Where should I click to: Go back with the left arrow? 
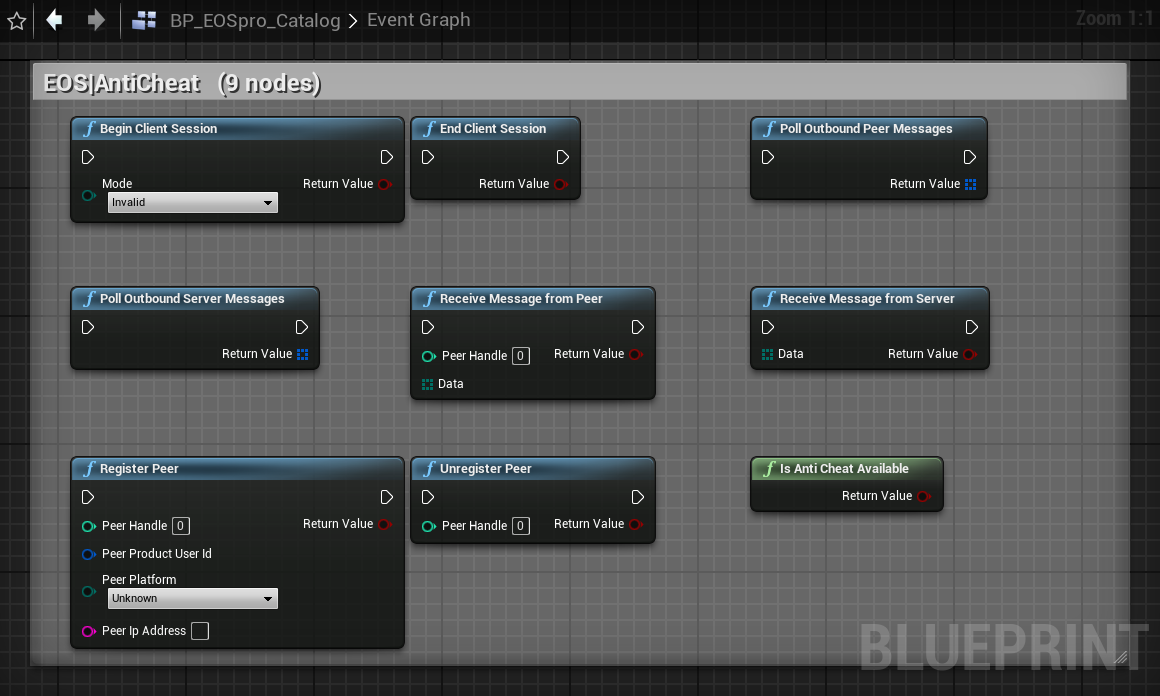point(54,19)
